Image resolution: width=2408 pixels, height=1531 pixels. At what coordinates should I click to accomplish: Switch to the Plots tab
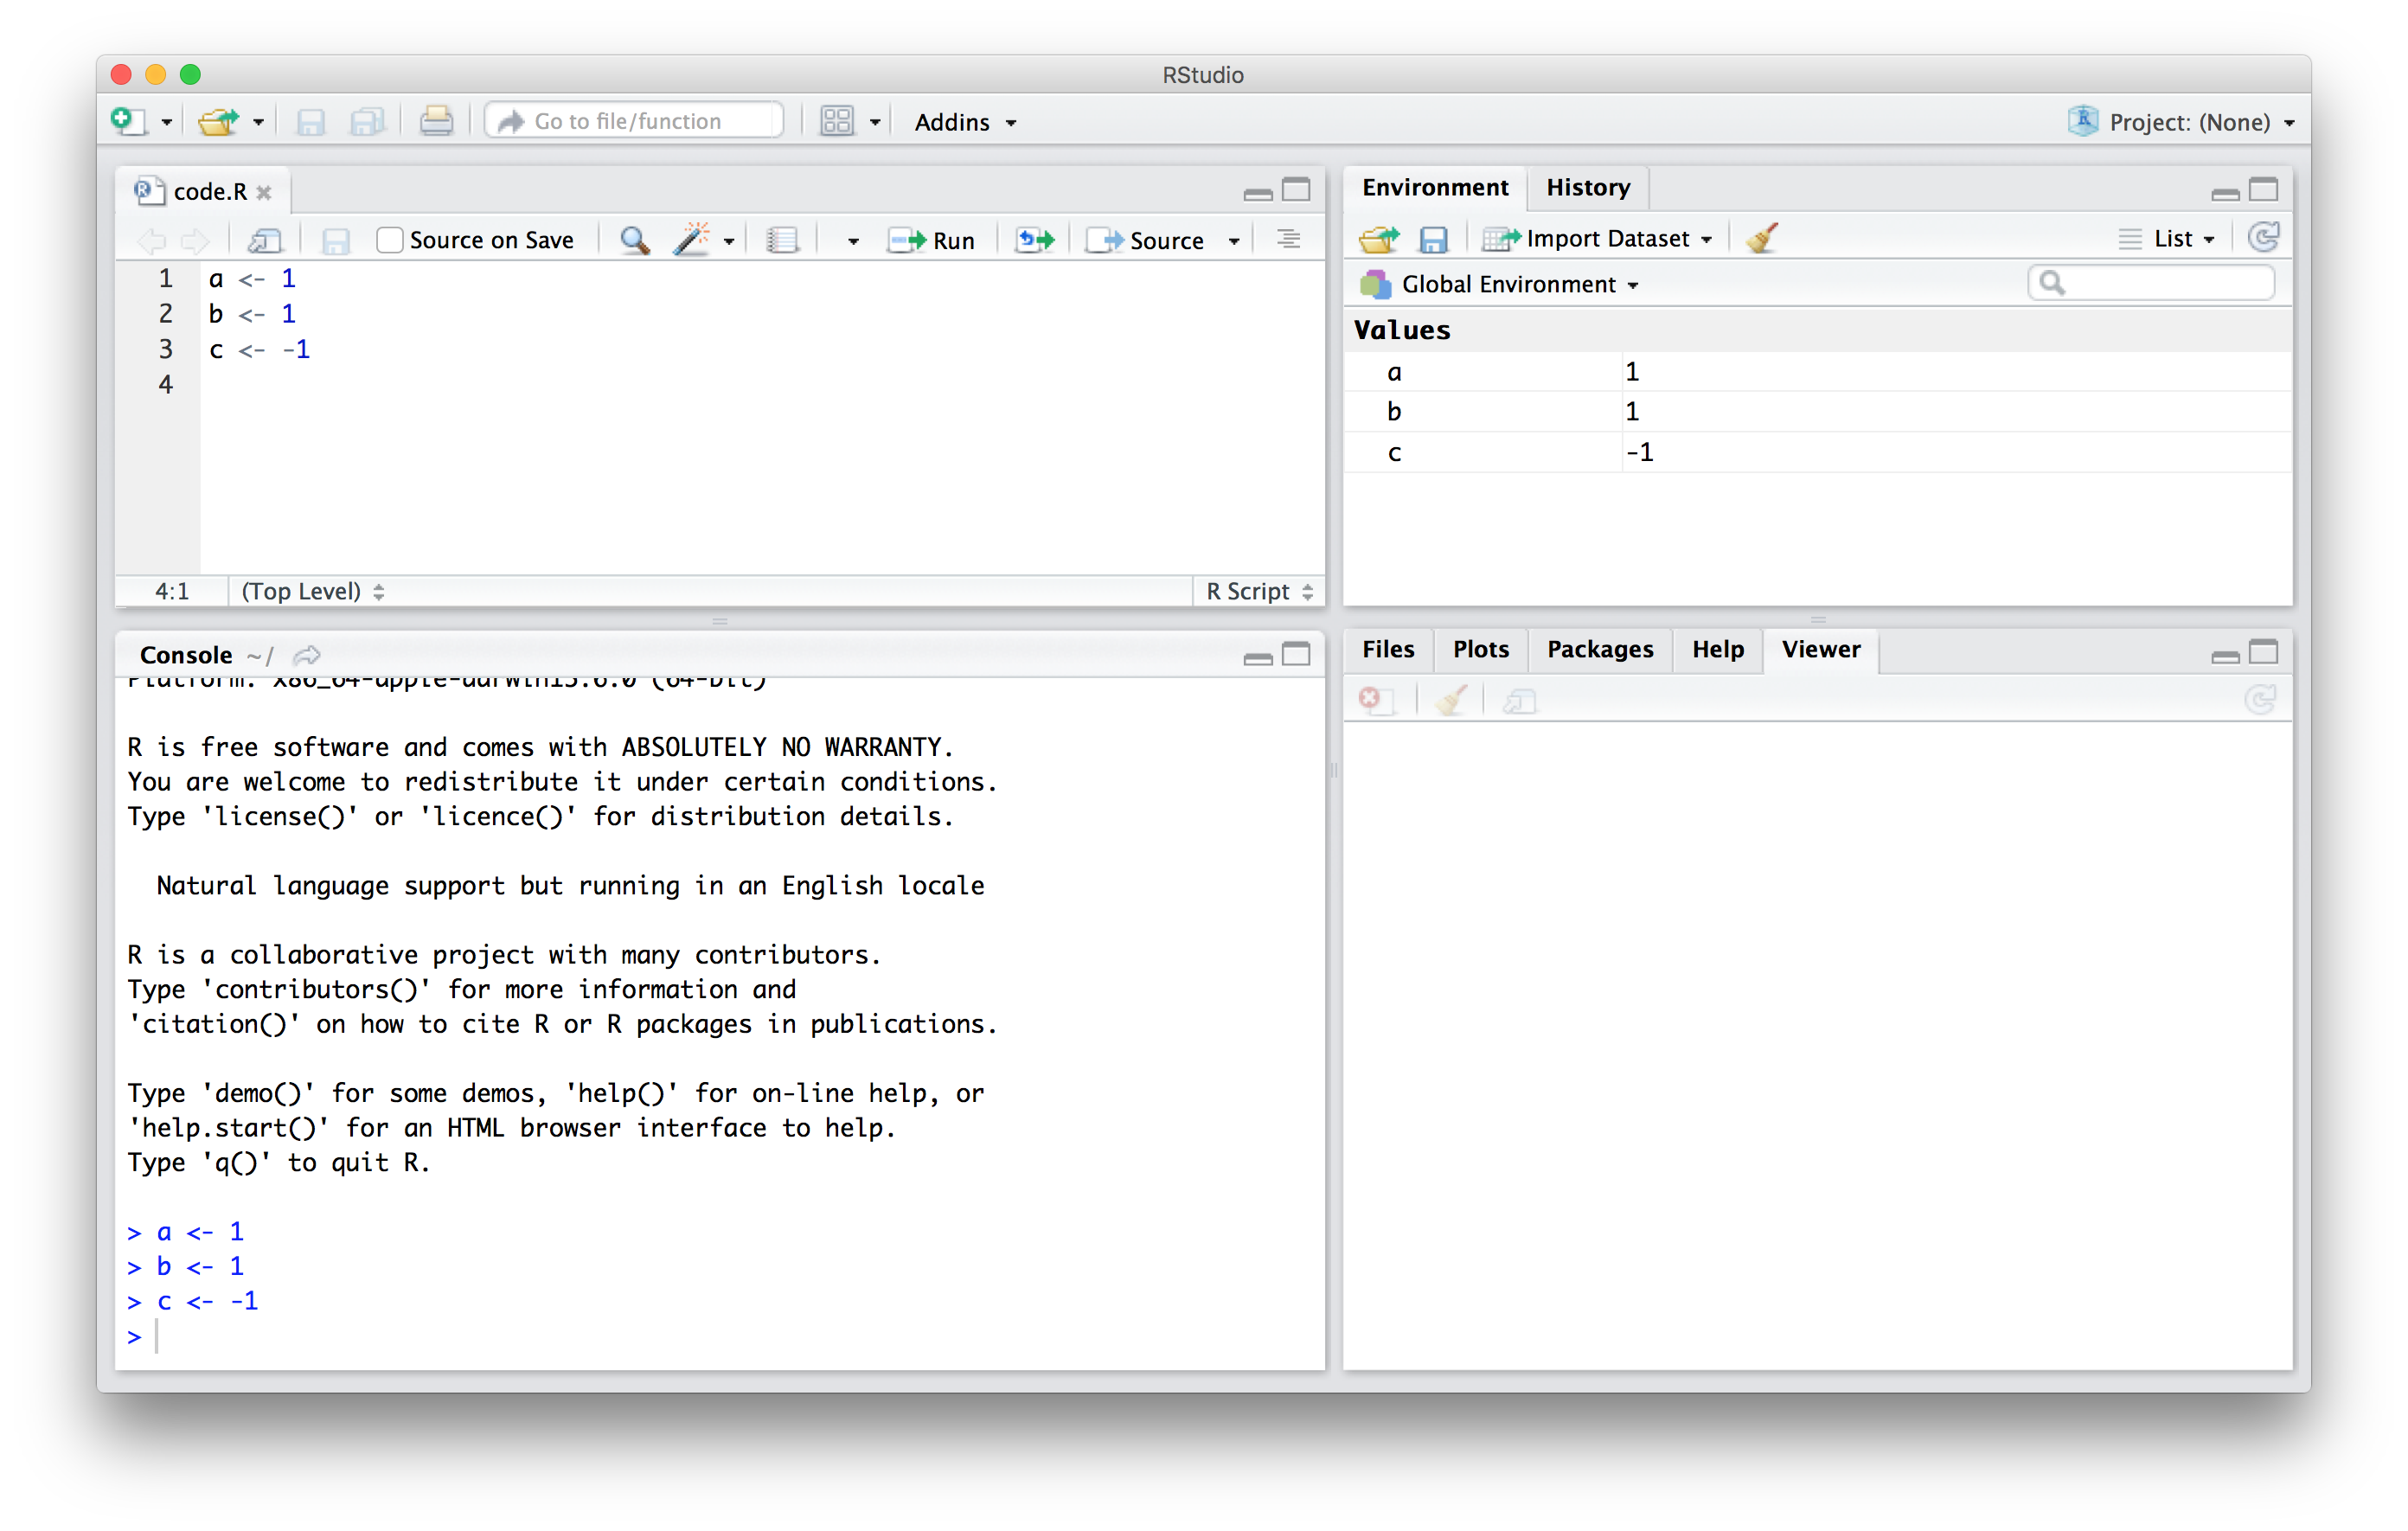point(1480,649)
